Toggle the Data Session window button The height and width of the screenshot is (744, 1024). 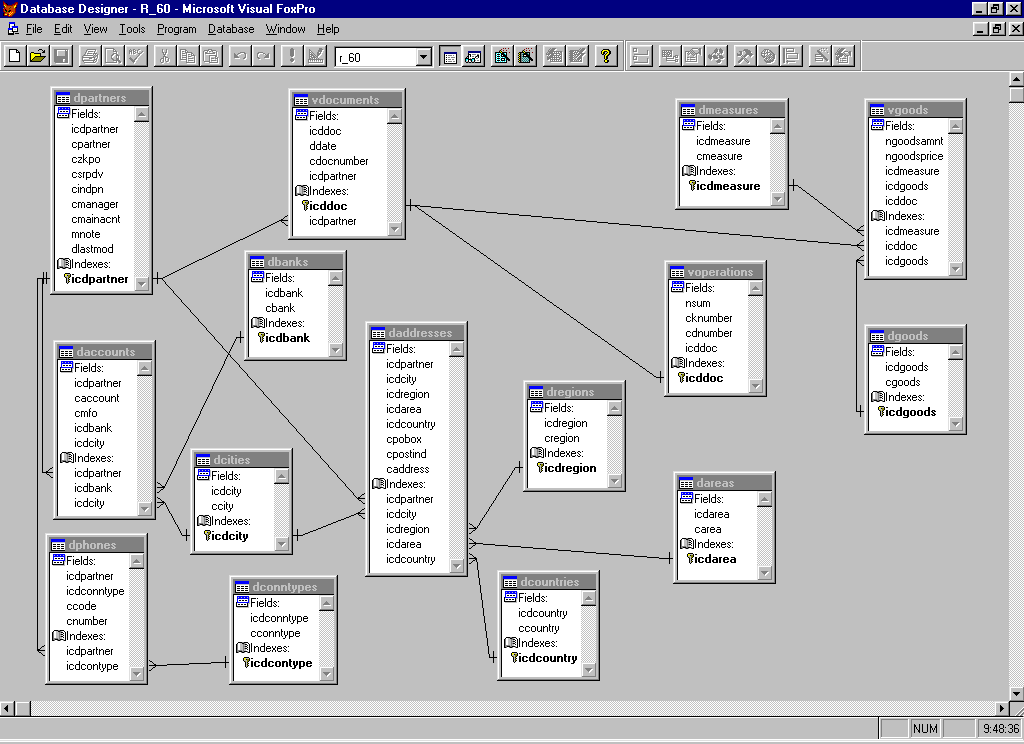[473, 56]
